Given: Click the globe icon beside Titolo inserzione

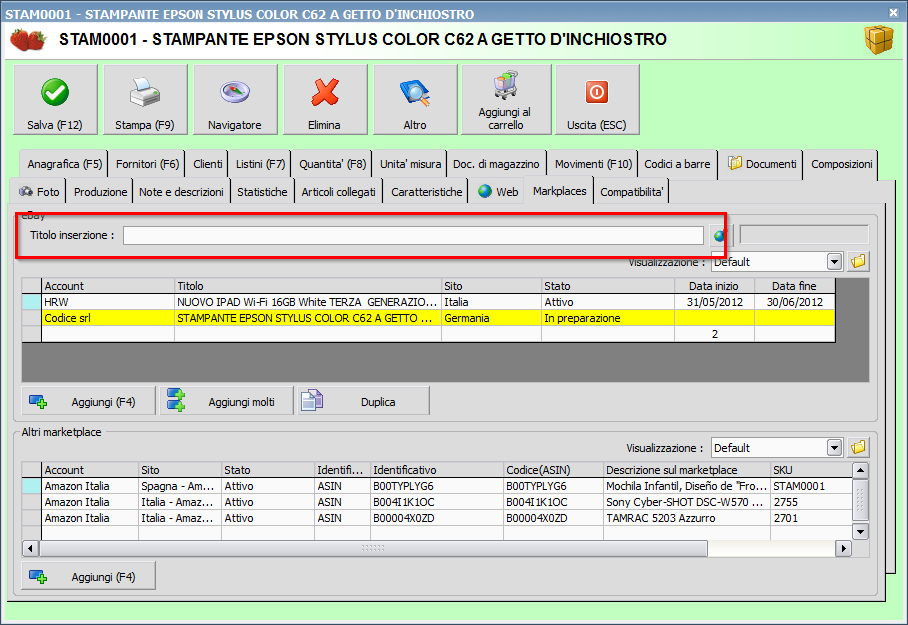Looking at the screenshot, I should tap(720, 235).
